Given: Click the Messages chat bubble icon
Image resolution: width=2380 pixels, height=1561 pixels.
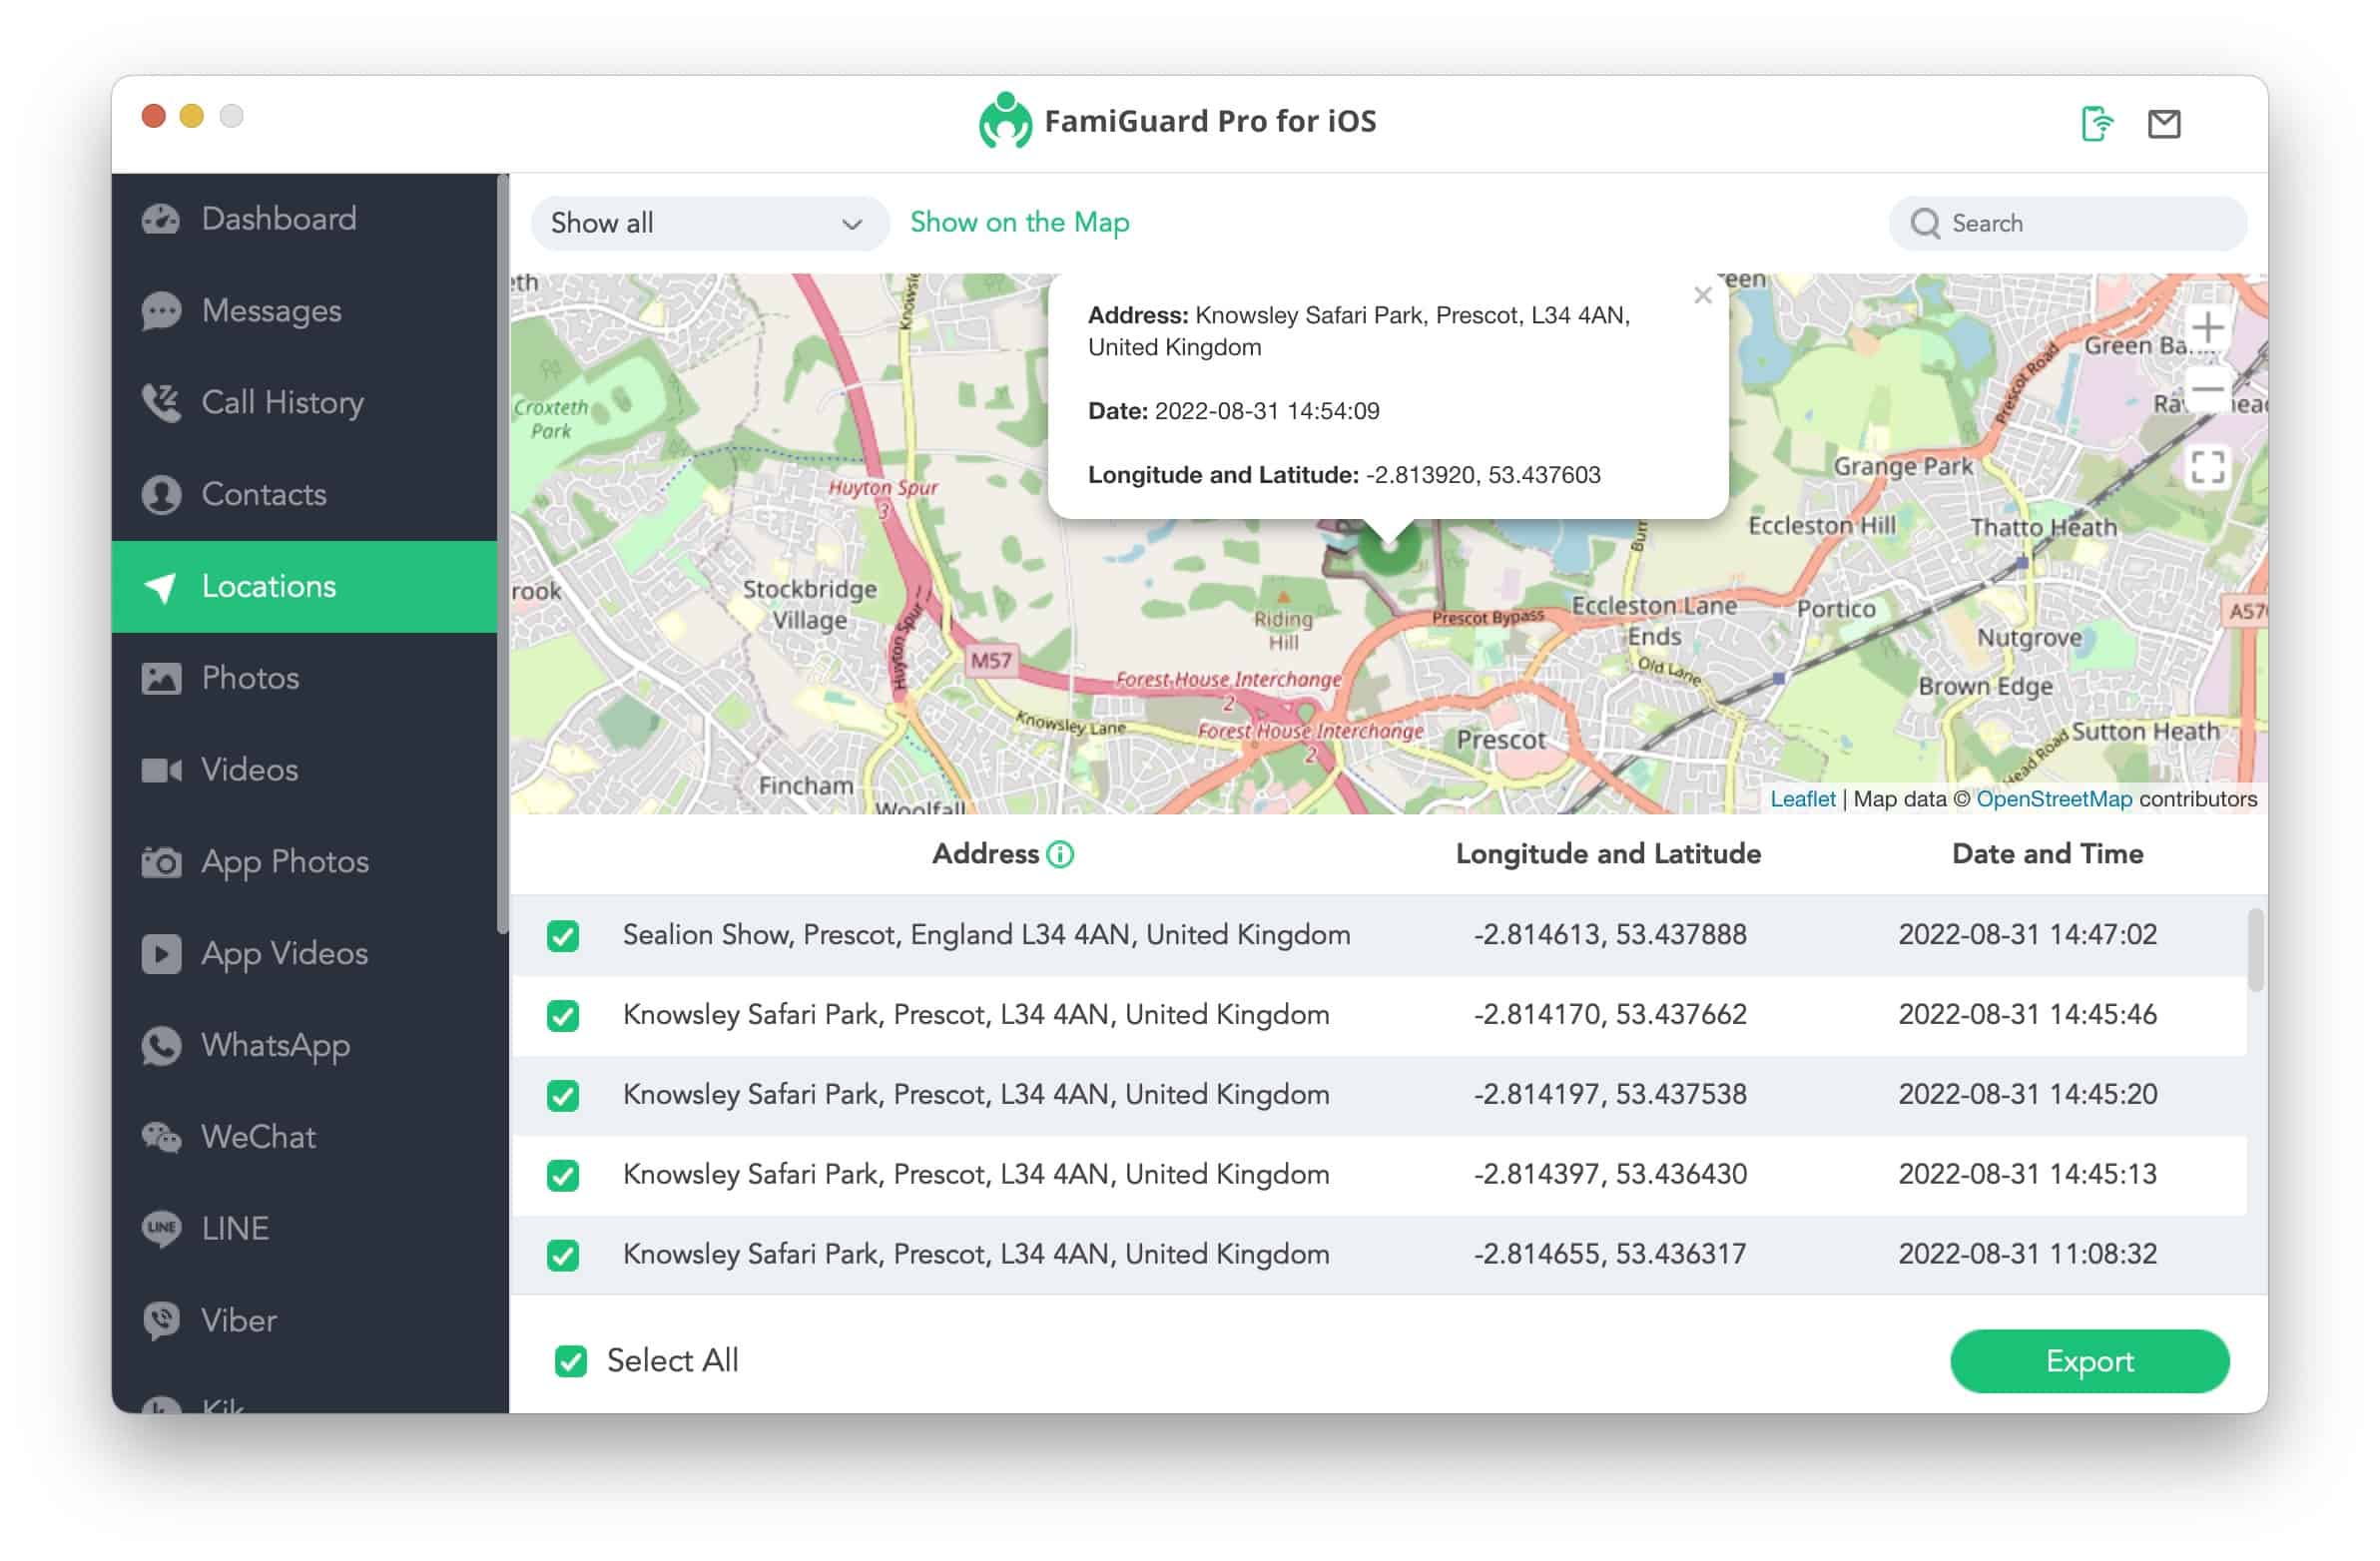Looking at the screenshot, I should [161, 311].
